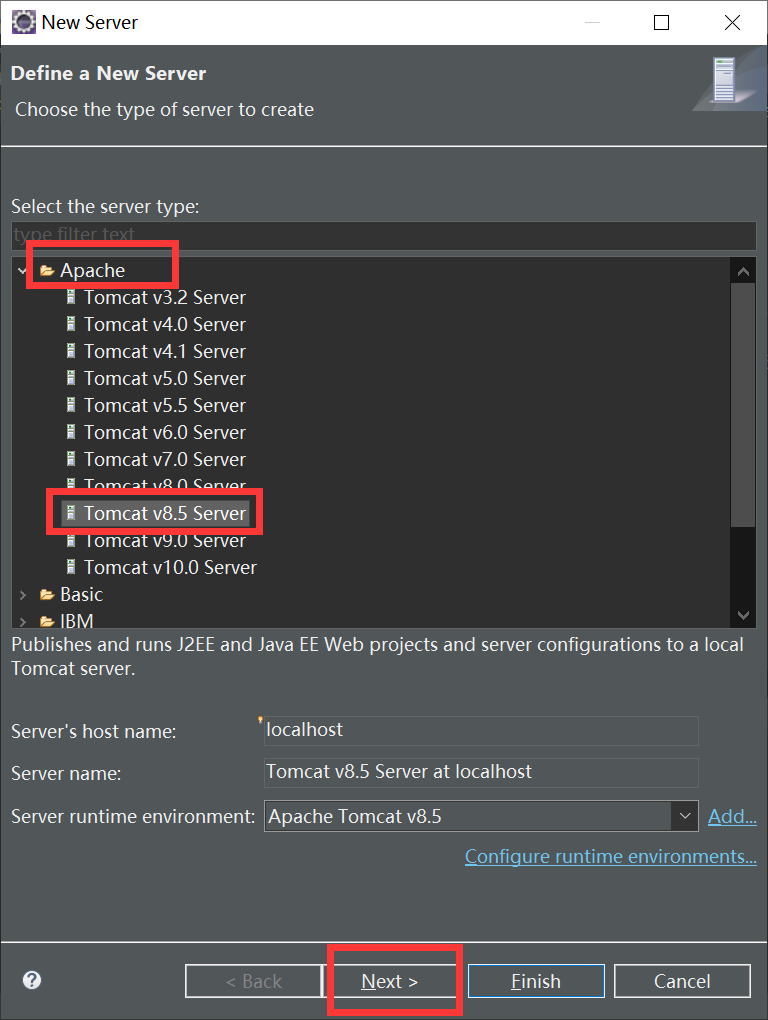Maximize the New Server dialog

pos(661,23)
